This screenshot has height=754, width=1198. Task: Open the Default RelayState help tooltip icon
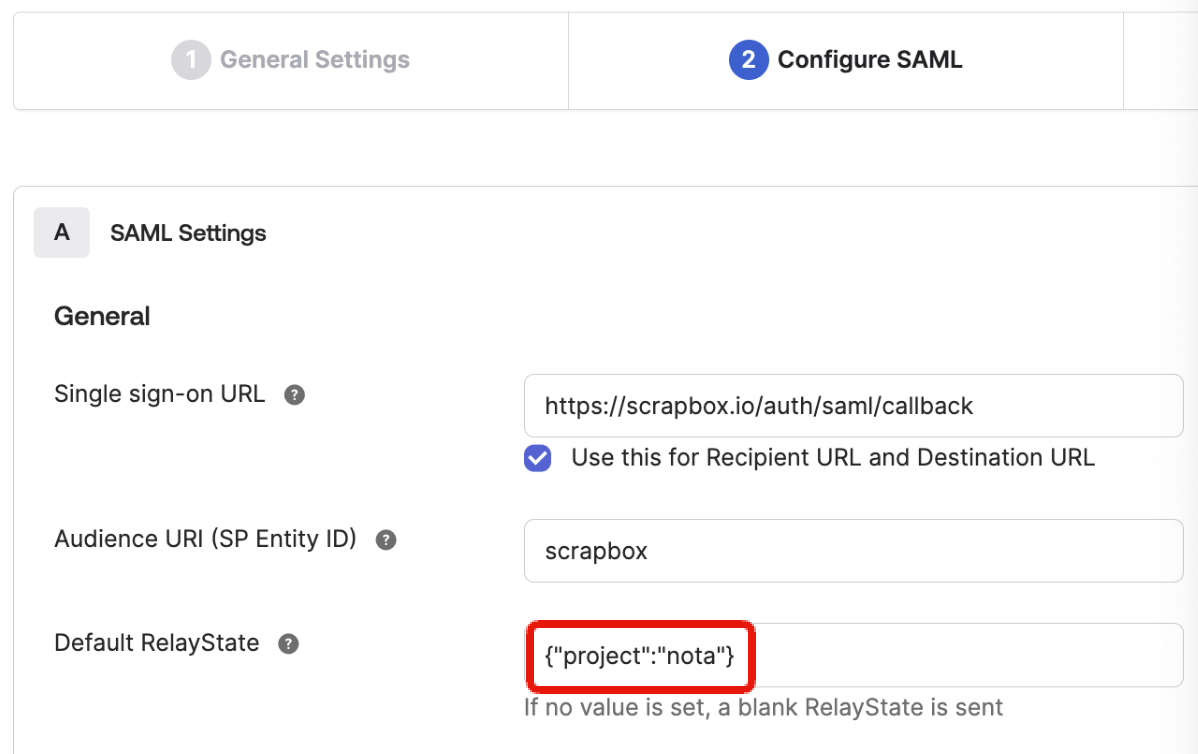click(x=288, y=644)
